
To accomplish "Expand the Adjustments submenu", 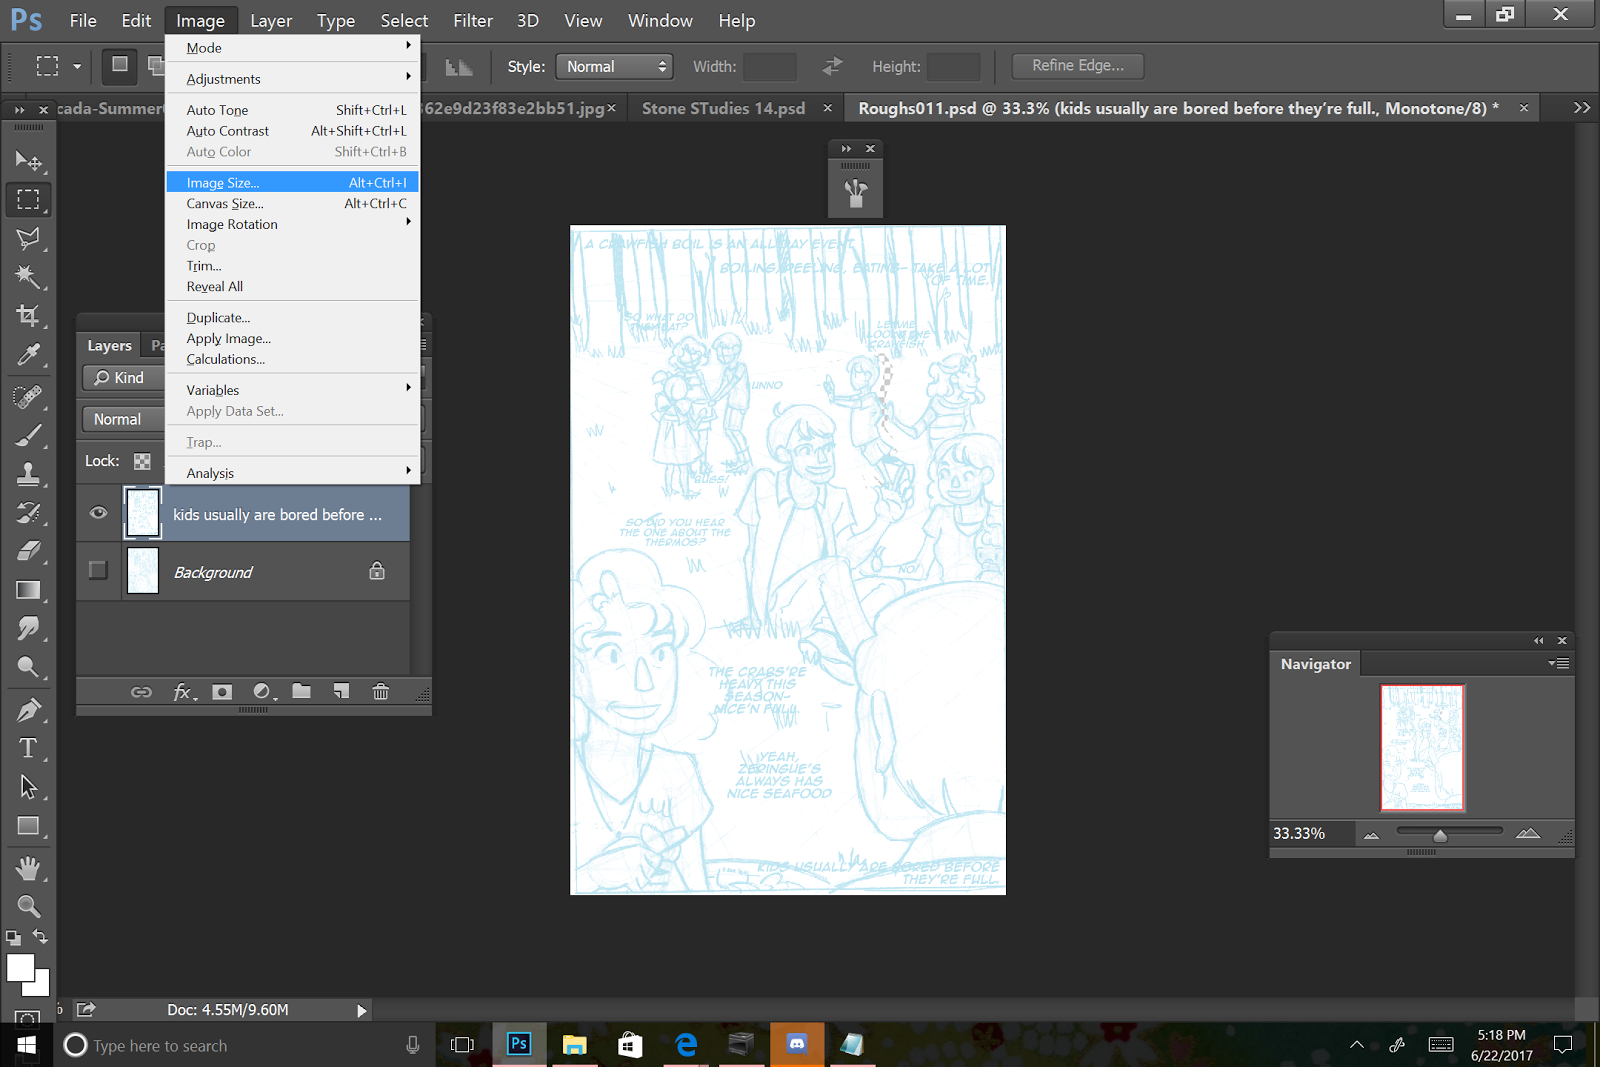I will [x=293, y=78].
